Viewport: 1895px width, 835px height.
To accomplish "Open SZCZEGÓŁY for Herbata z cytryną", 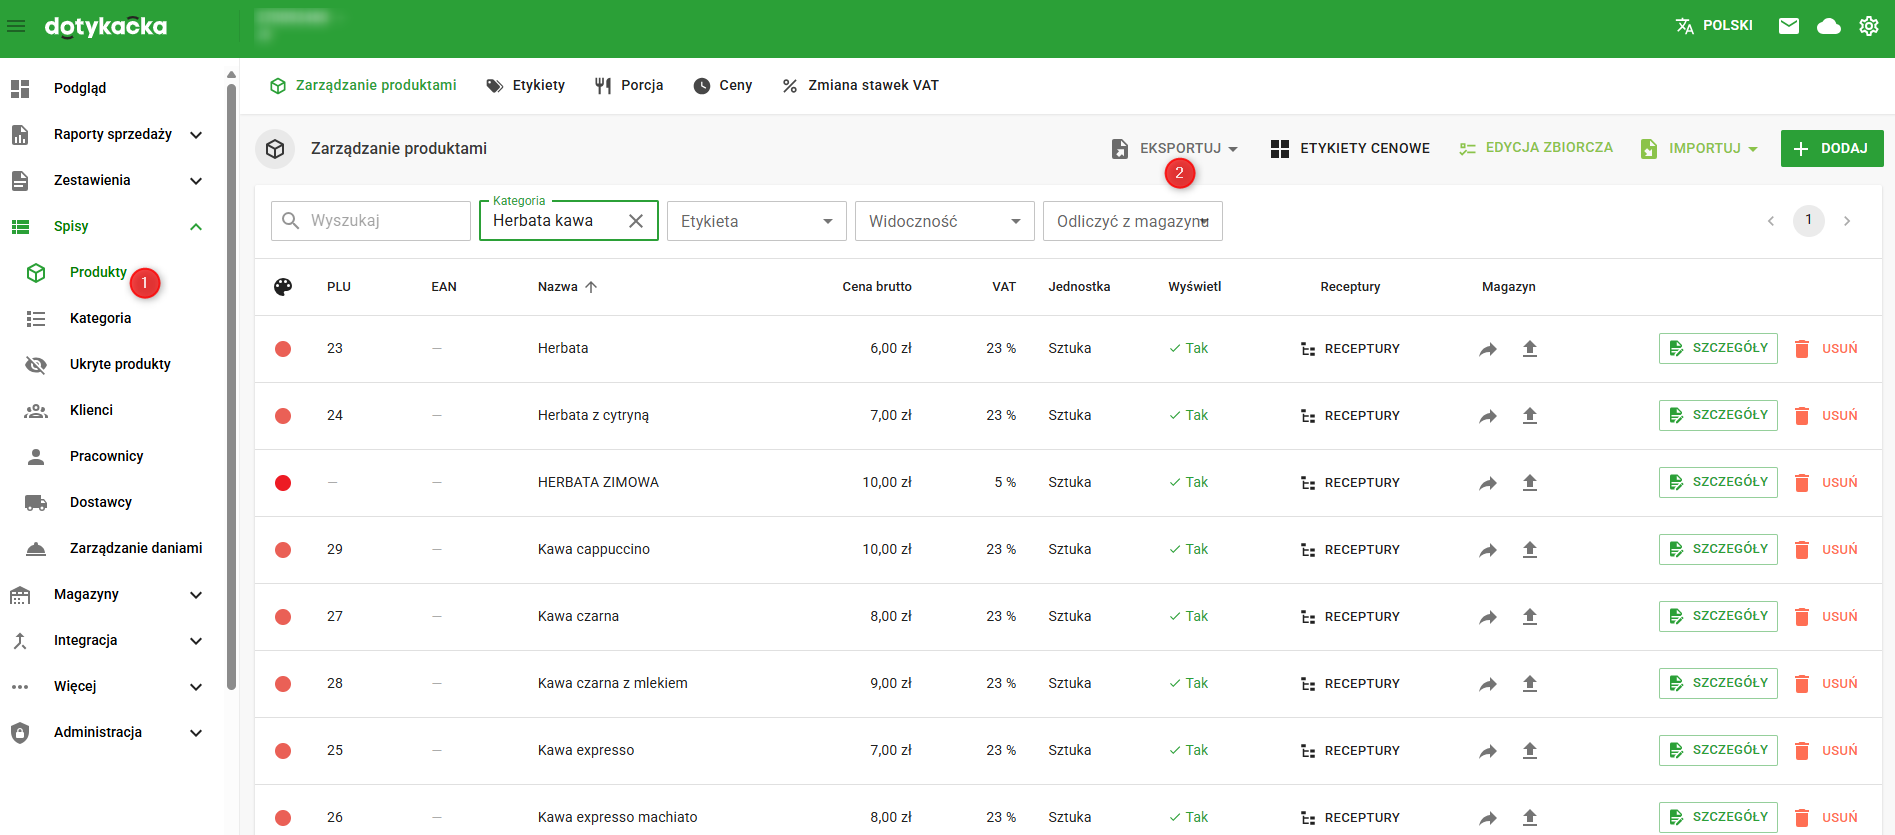I will click(x=1717, y=415).
